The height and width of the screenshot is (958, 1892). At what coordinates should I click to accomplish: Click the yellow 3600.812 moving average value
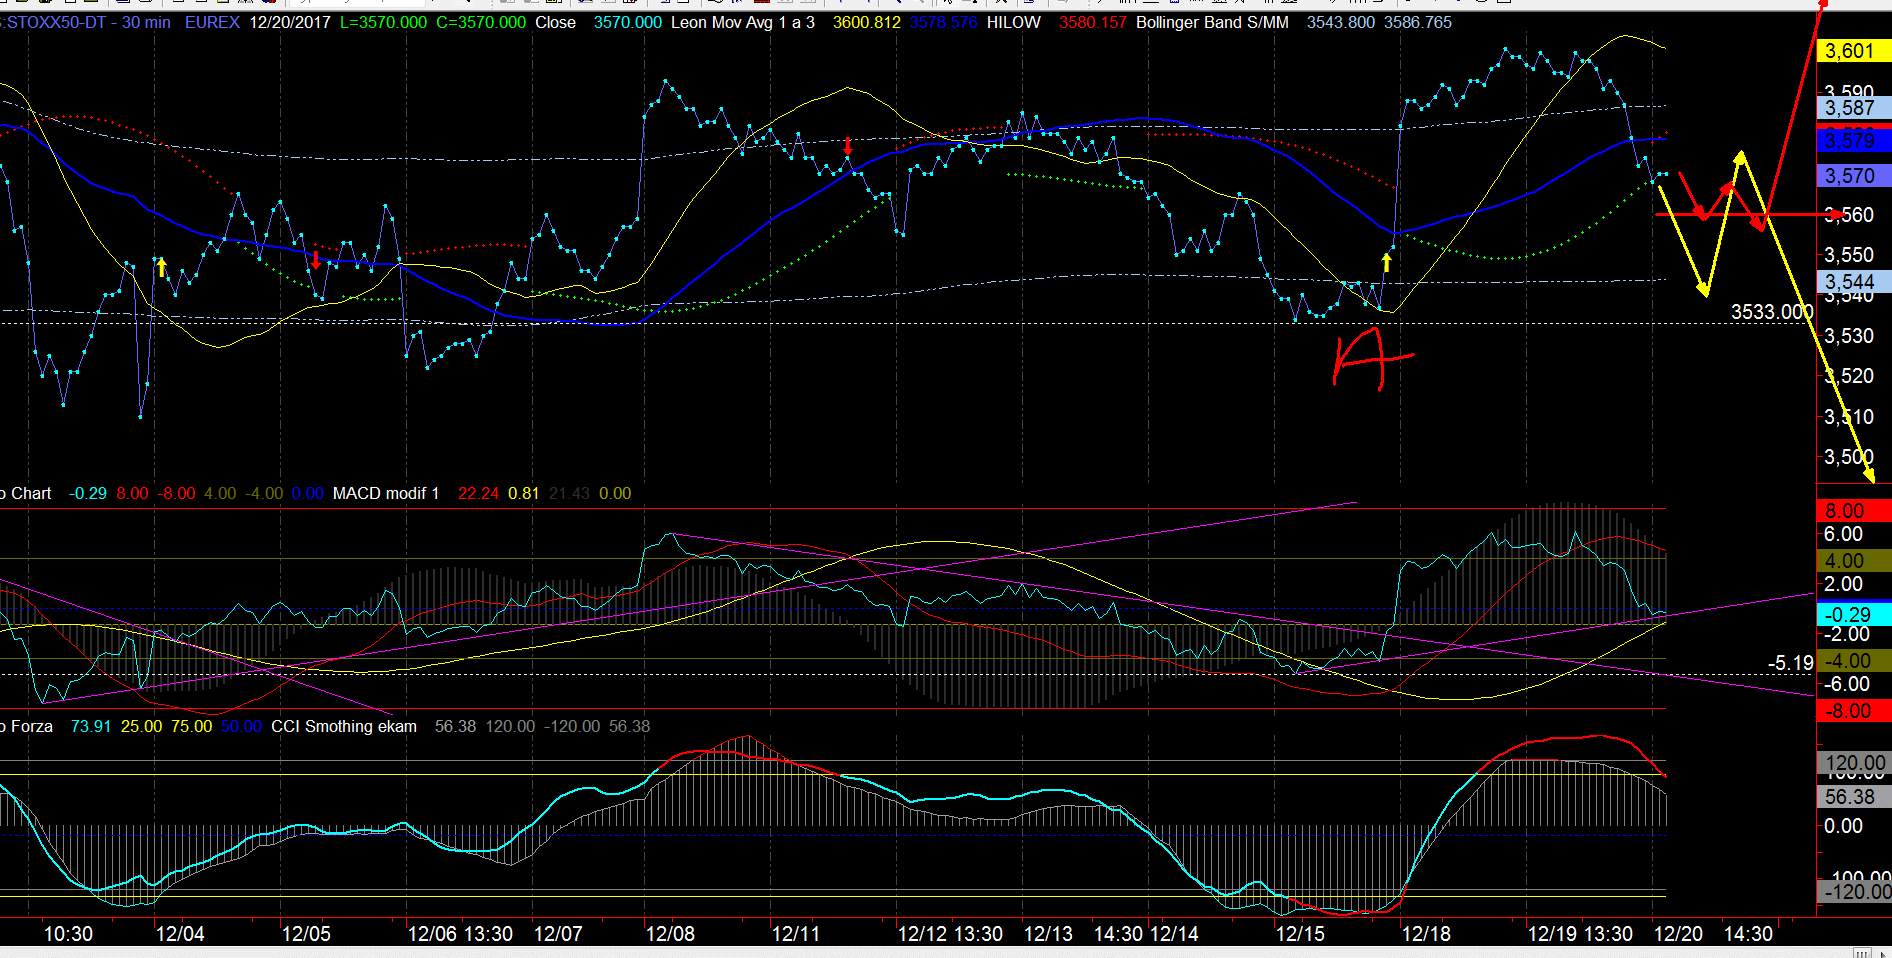point(866,22)
